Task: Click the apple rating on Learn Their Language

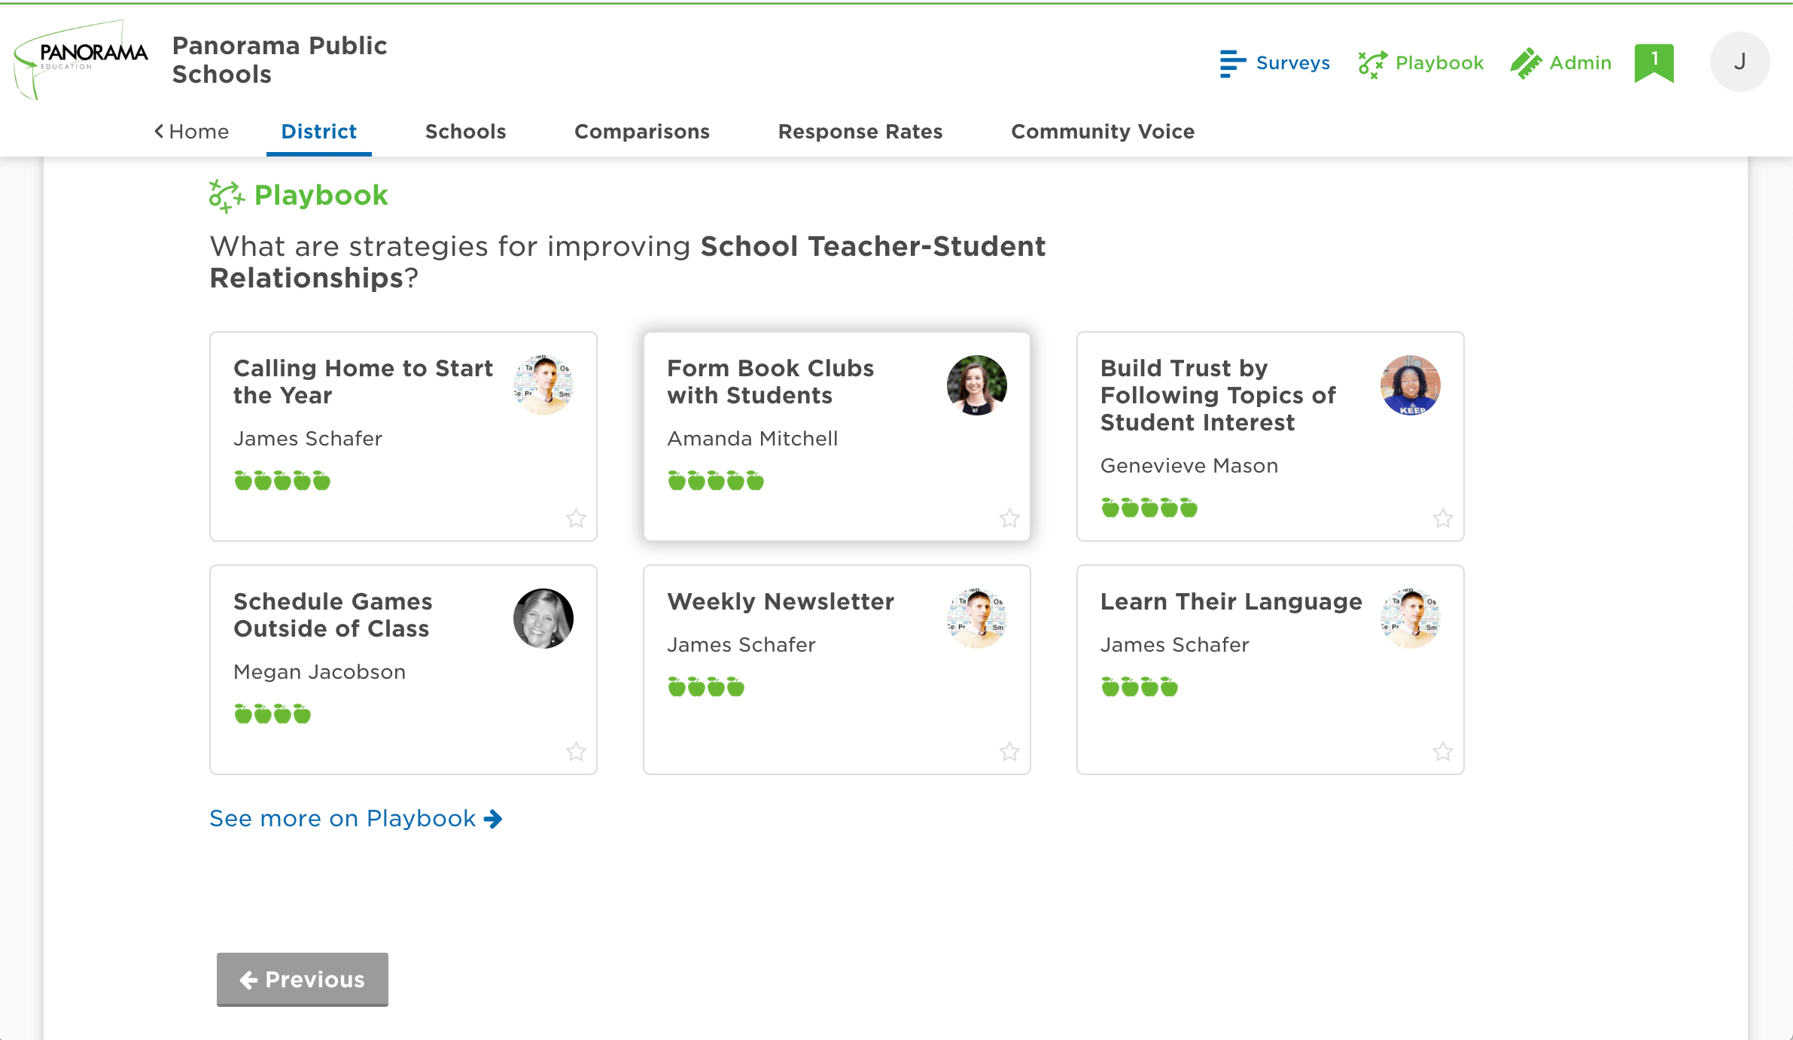Action: point(1139,687)
